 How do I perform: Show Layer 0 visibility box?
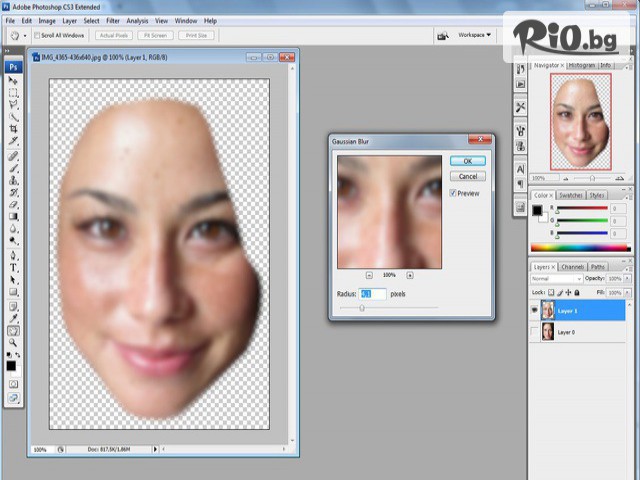tap(533, 332)
